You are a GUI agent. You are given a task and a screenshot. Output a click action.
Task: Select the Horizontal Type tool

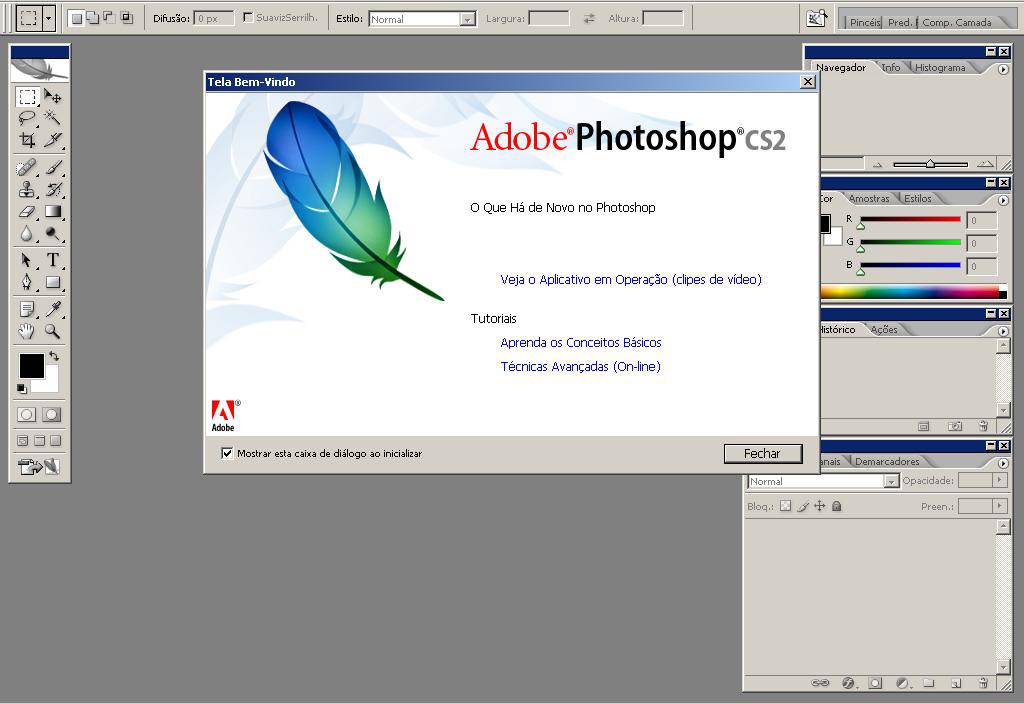point(52,260)
